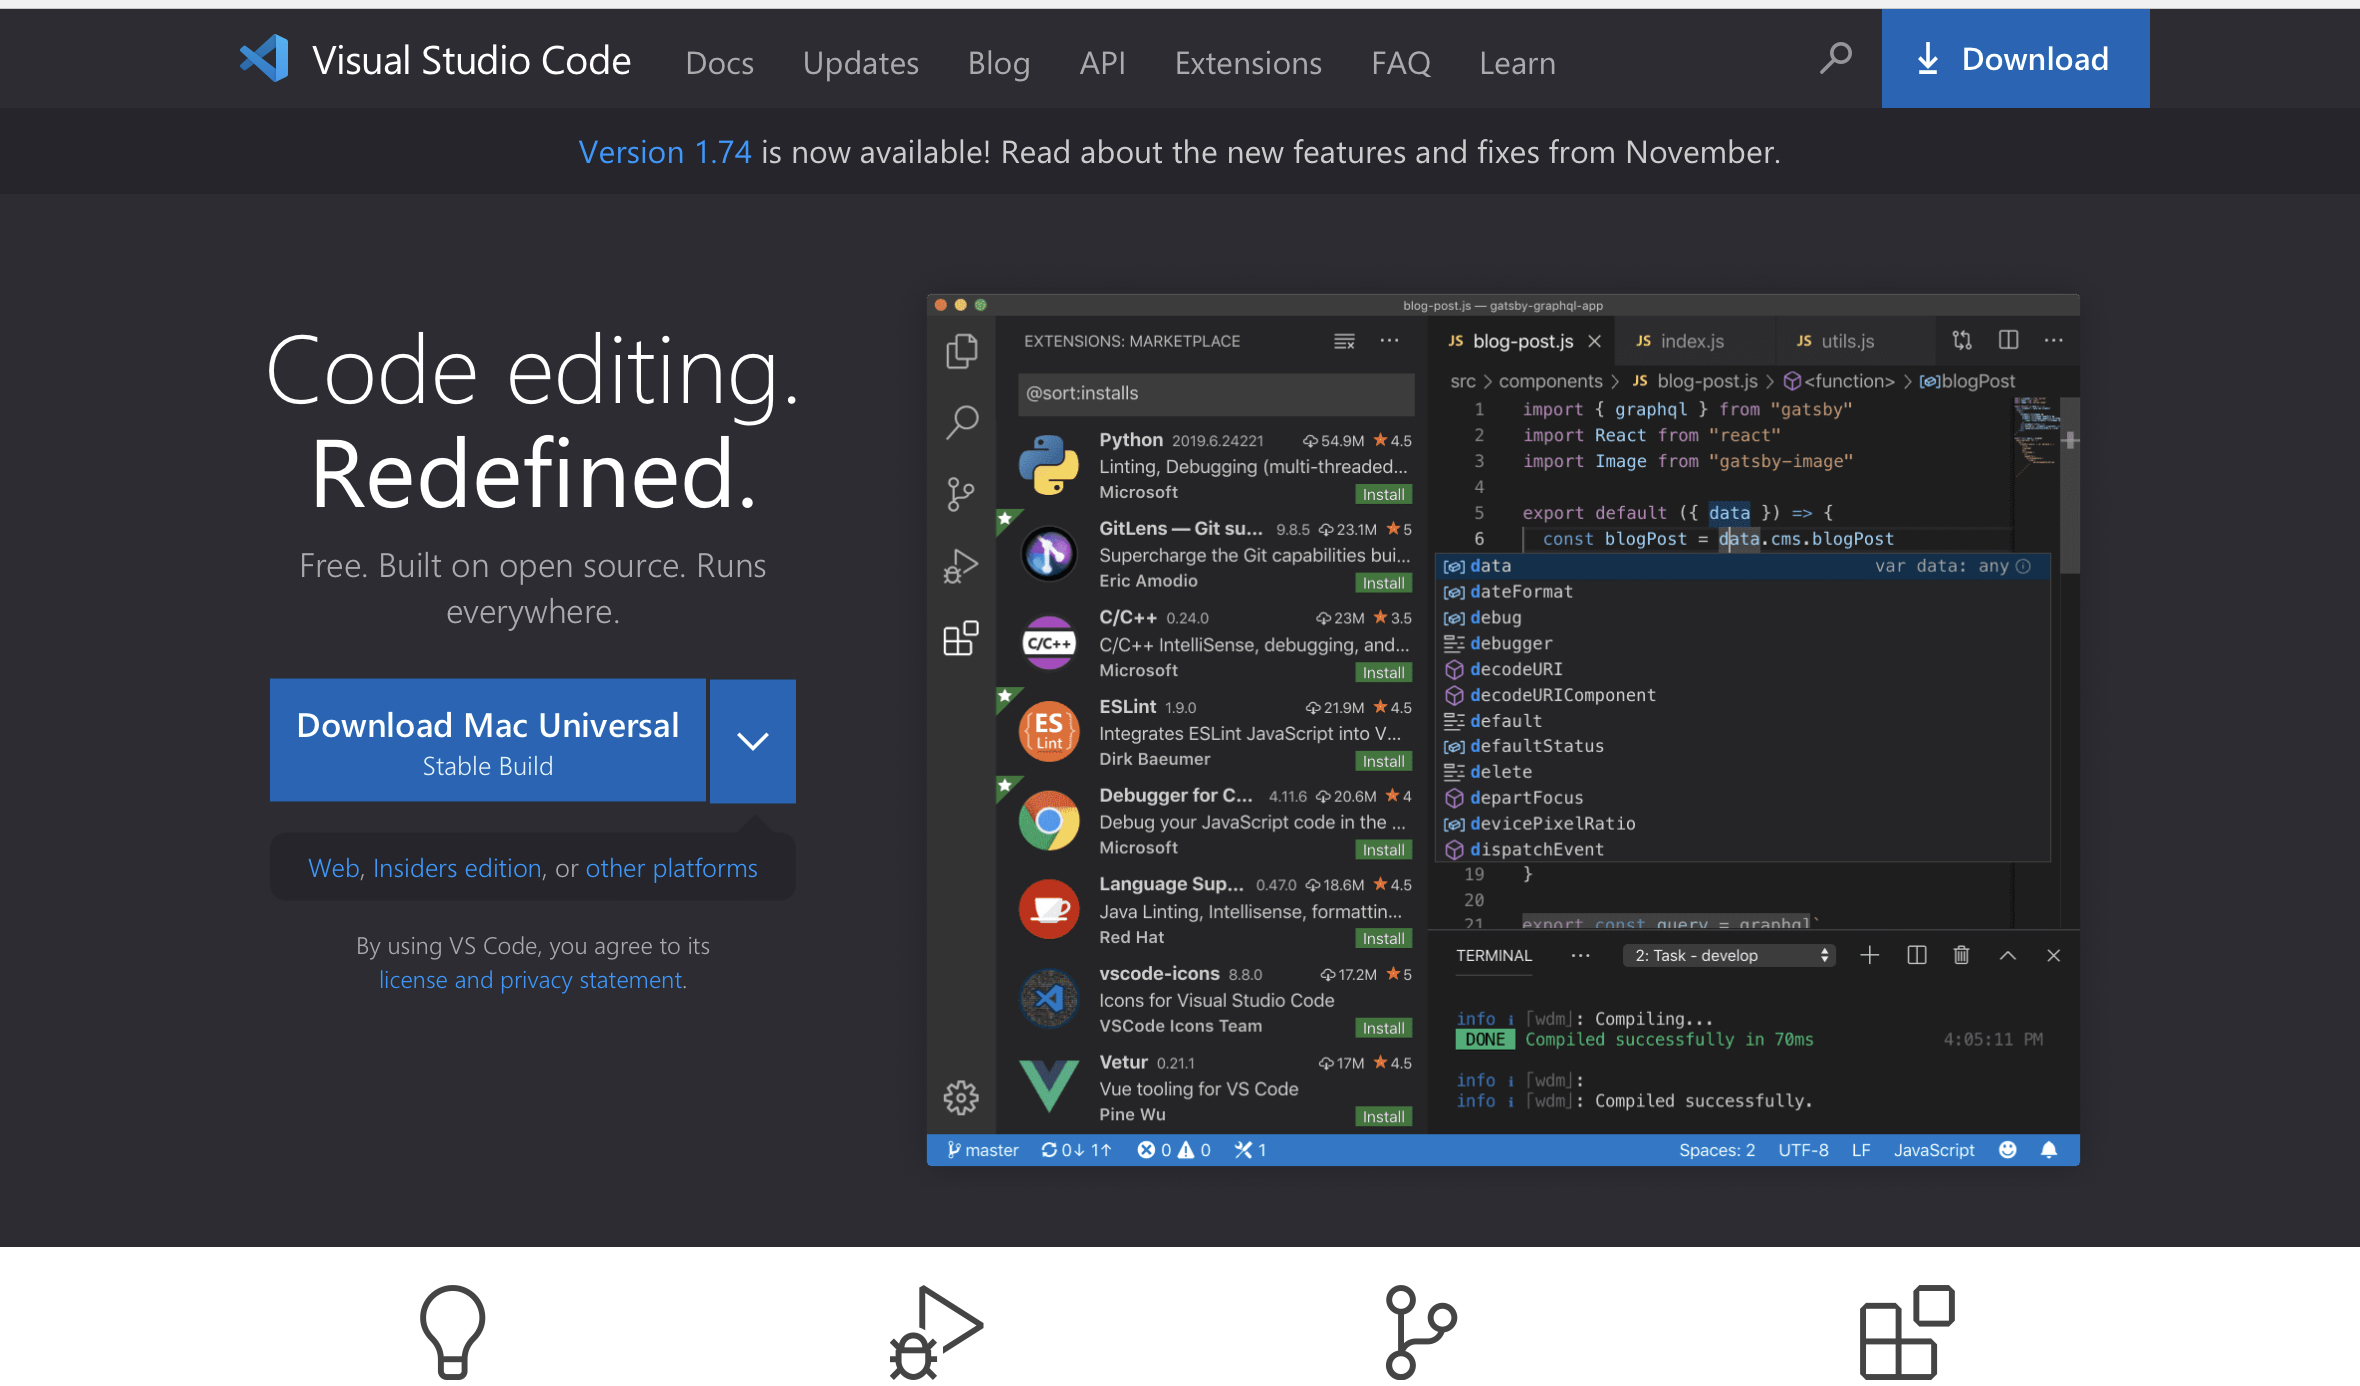Click the search magnifier icon in navbar
The image size is (2360, 1386).
click(1835, 58)
